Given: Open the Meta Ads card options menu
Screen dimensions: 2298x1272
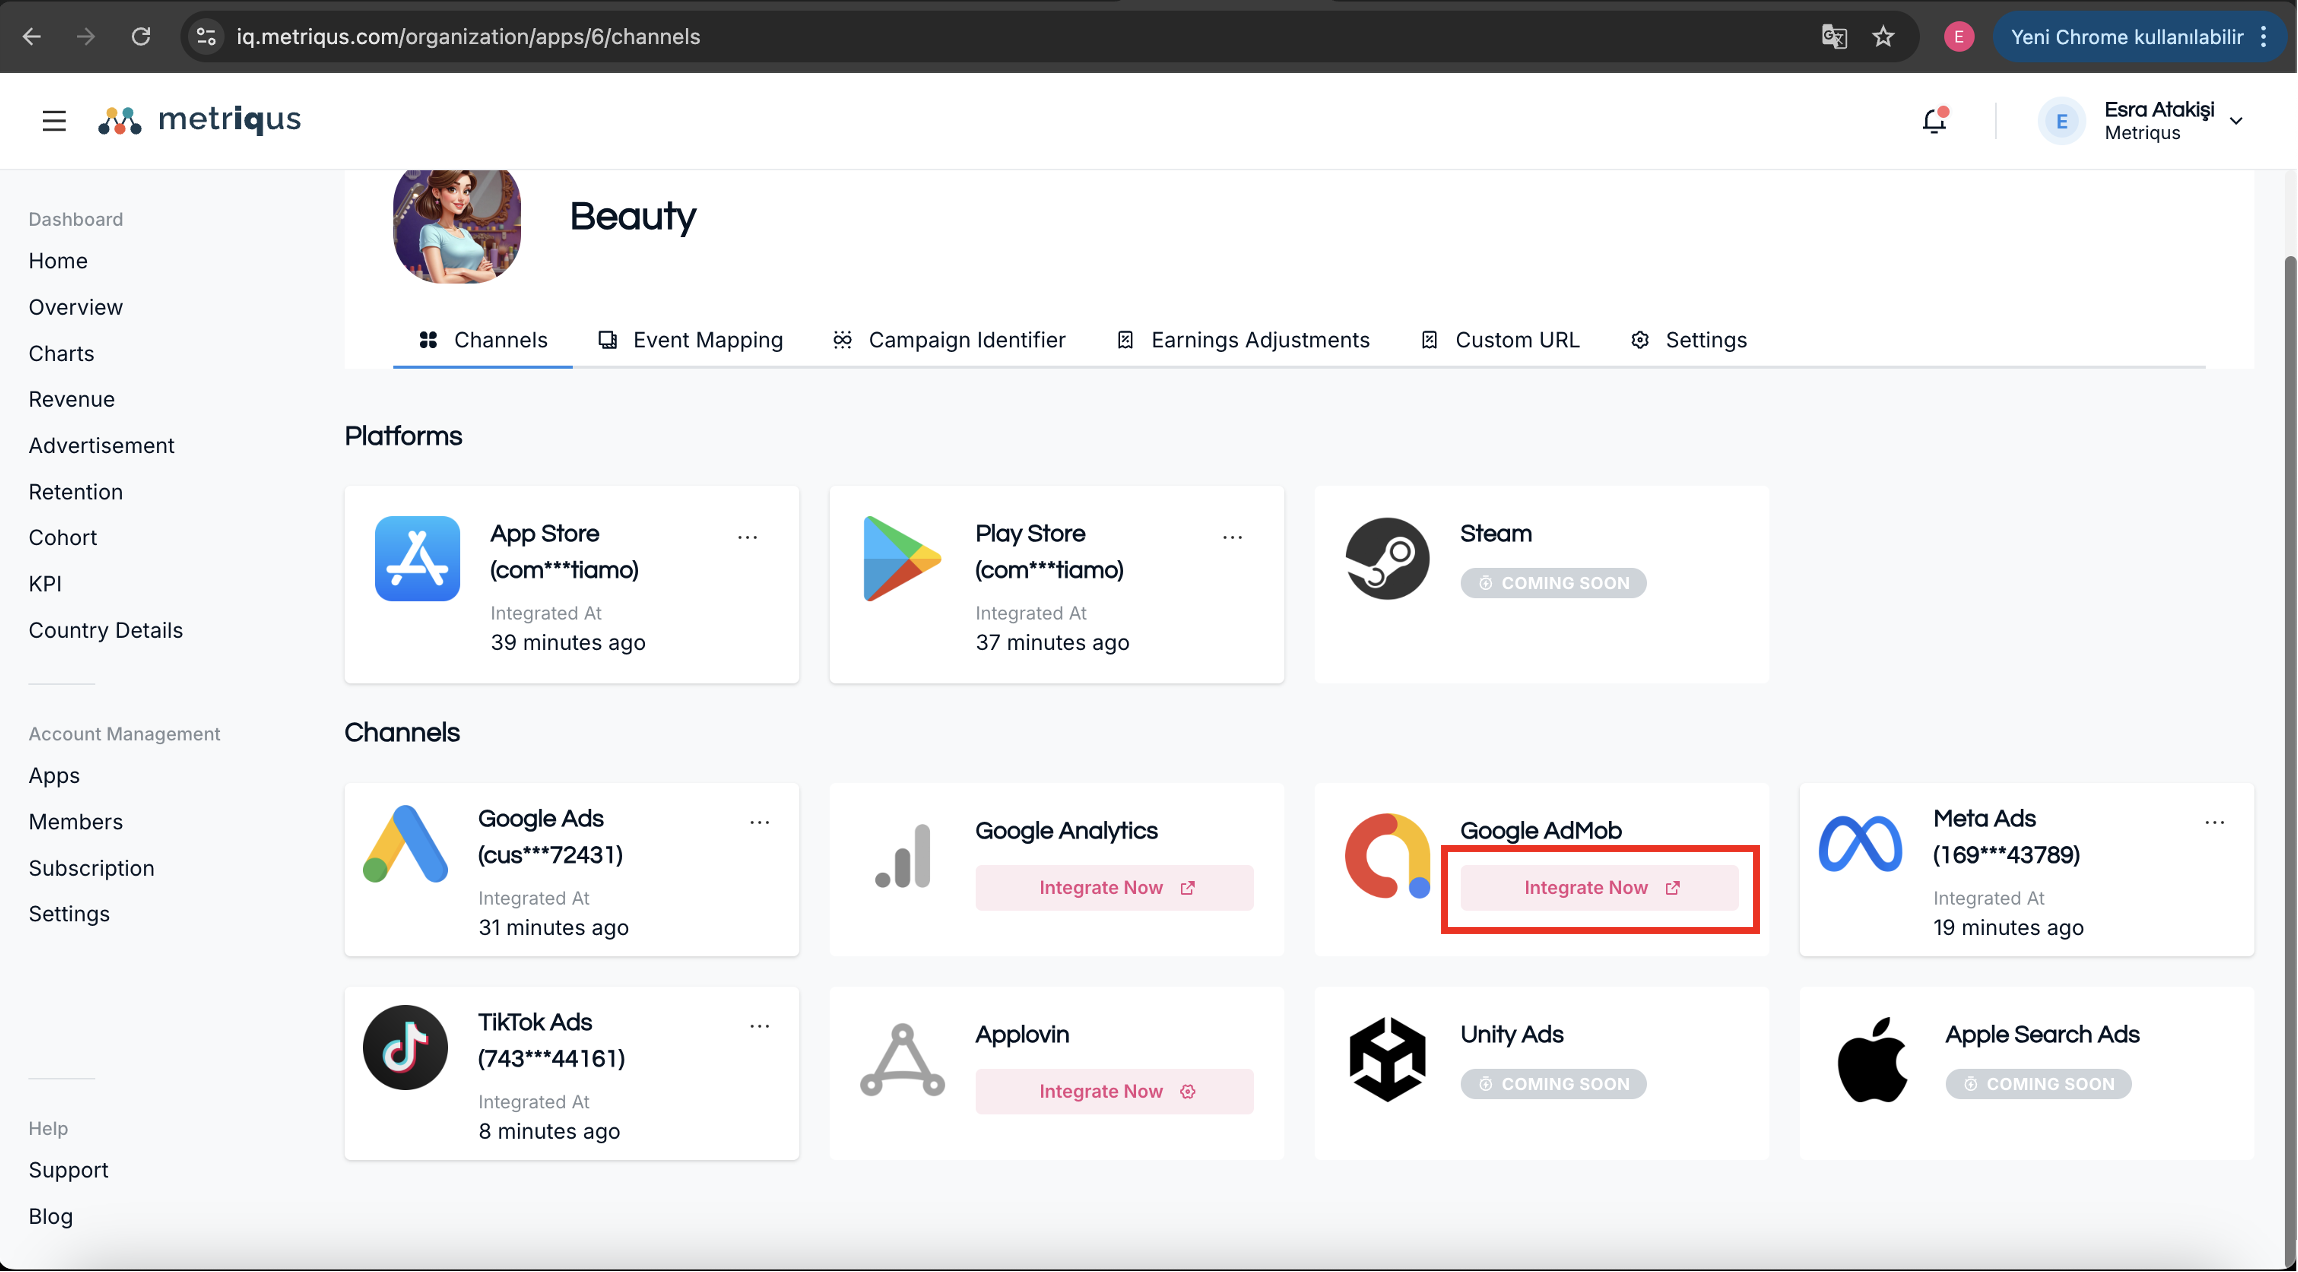Looking at the screenshot, I should [x=2214, y=823].
